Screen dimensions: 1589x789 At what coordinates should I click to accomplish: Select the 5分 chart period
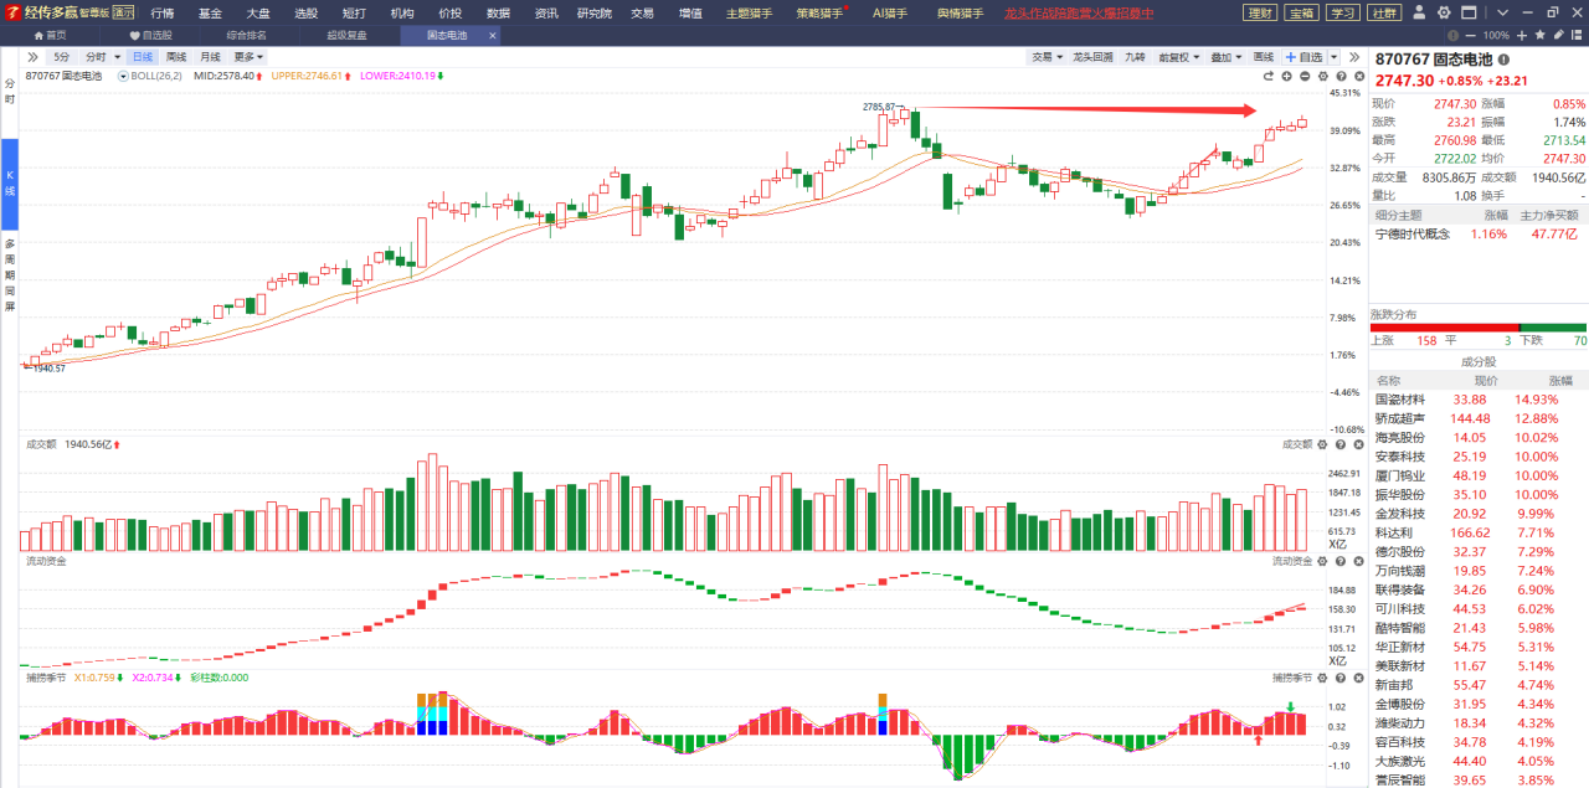62,57
